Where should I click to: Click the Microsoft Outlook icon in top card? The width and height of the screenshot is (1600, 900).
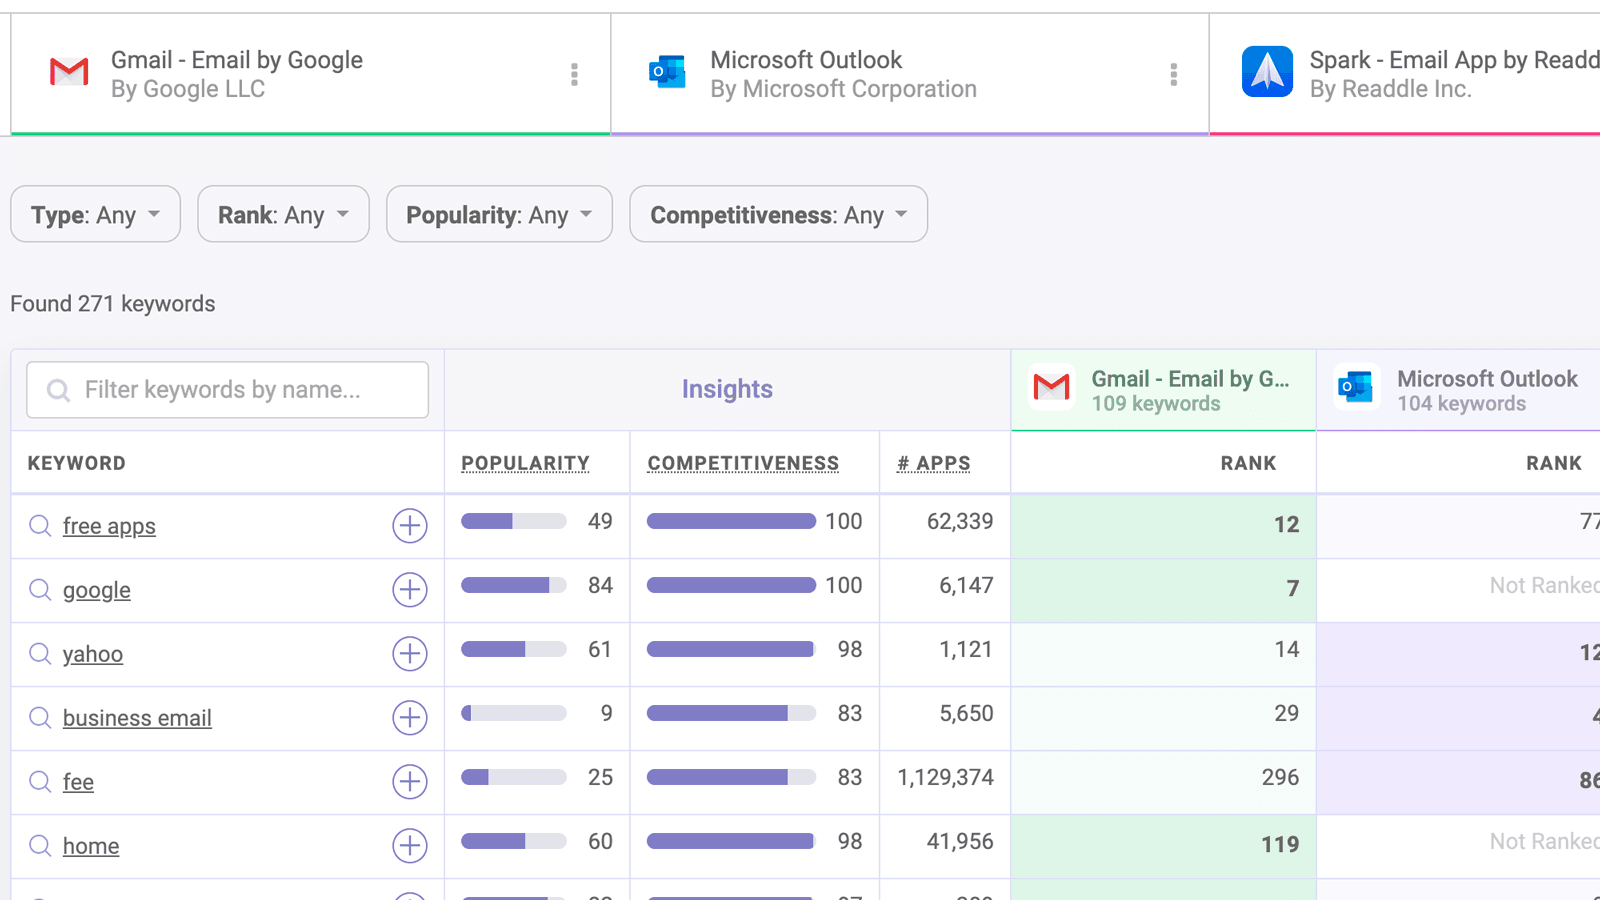[x=667, y=72]
